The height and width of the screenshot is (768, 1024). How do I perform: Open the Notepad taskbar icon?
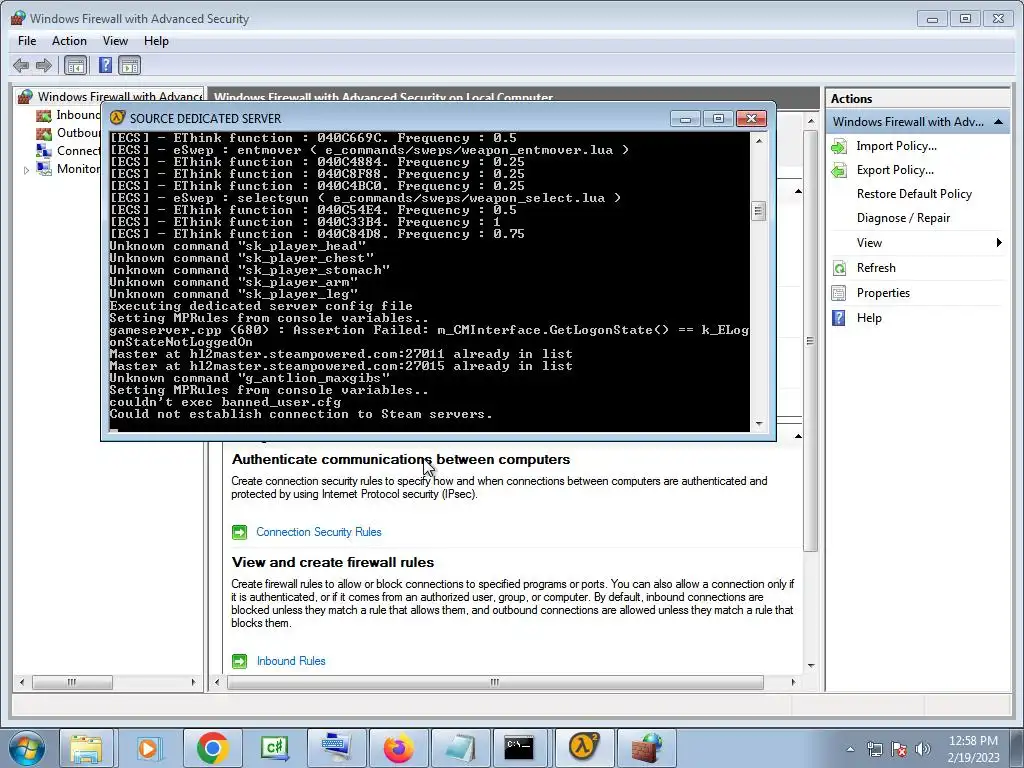coord(461,748)
